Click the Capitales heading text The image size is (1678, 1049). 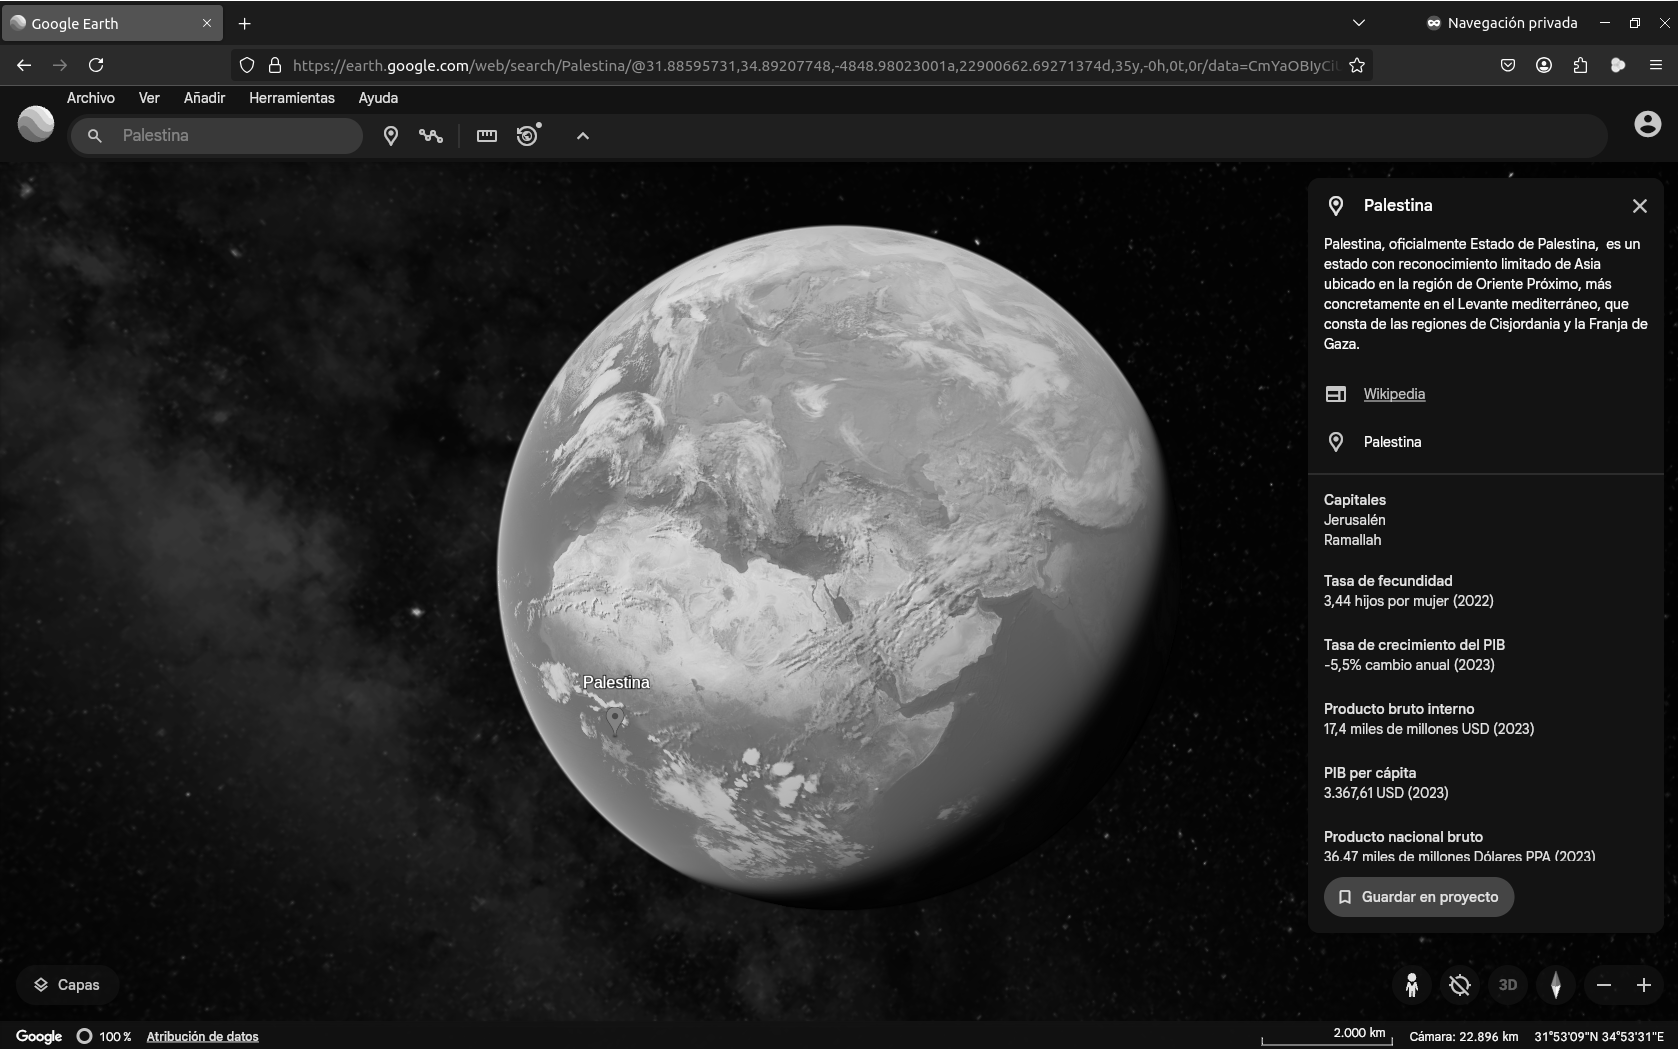(1355, 500)
